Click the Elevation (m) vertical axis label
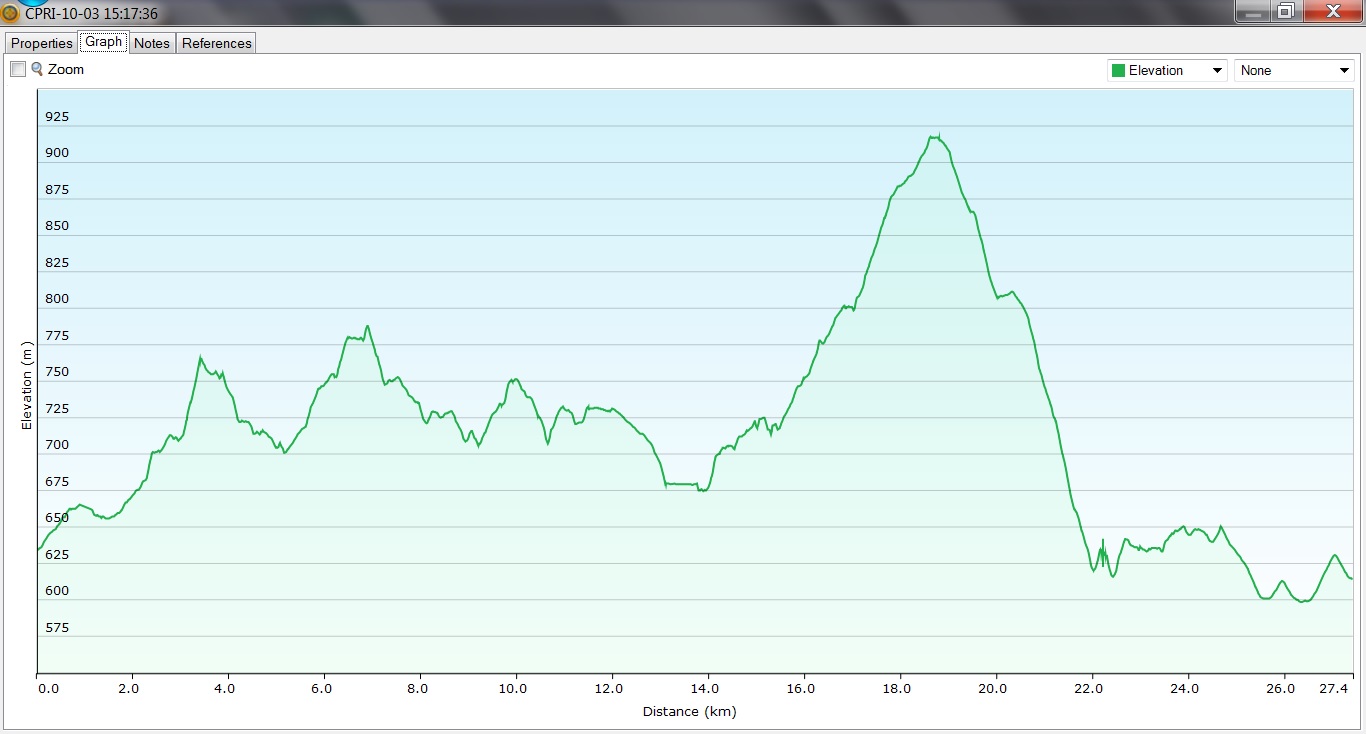 click(x=27, y=385)
